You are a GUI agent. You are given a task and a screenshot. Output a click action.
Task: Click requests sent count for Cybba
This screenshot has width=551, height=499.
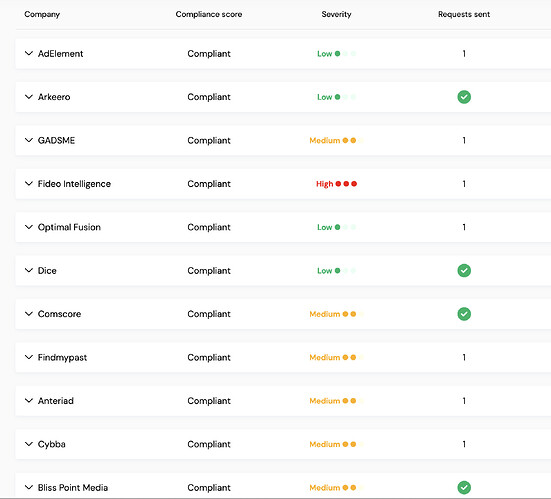464,444
